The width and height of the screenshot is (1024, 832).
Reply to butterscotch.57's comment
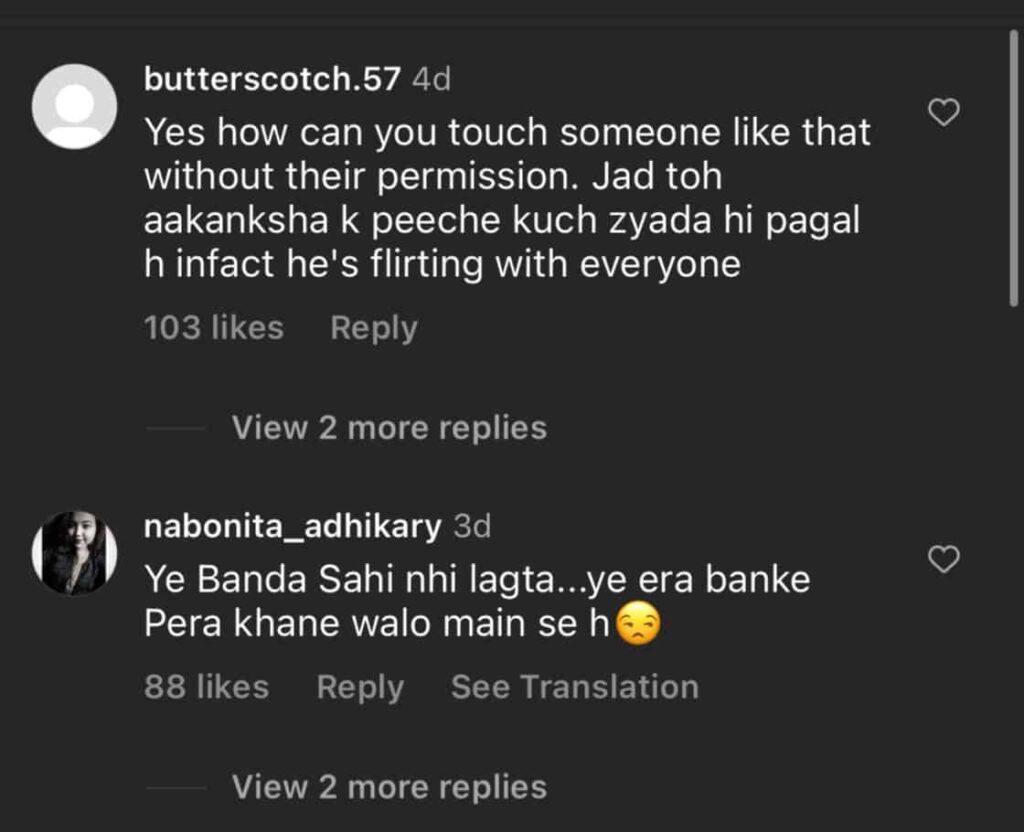point(374,328)
